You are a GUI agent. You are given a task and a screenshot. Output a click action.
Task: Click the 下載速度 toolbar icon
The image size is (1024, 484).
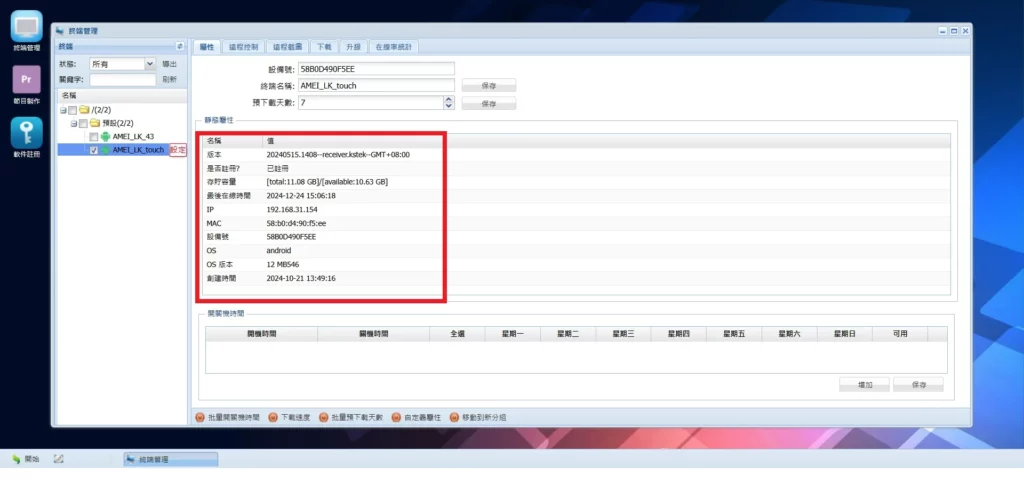(273, 416)
